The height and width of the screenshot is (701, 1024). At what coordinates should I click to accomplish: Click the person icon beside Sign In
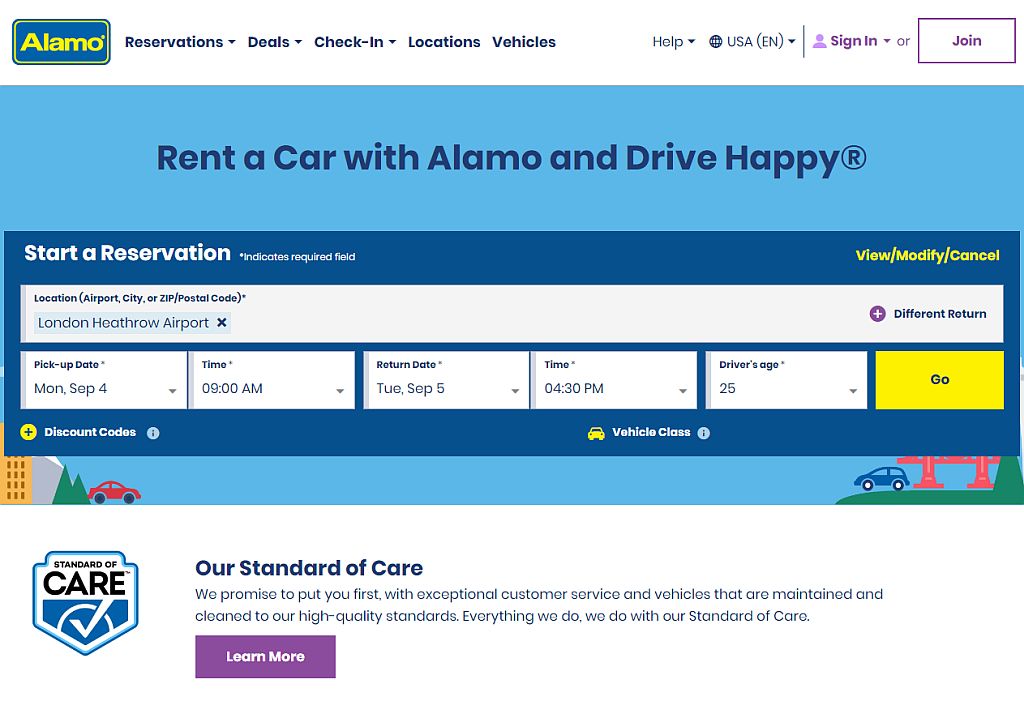[x=822, y=41]
